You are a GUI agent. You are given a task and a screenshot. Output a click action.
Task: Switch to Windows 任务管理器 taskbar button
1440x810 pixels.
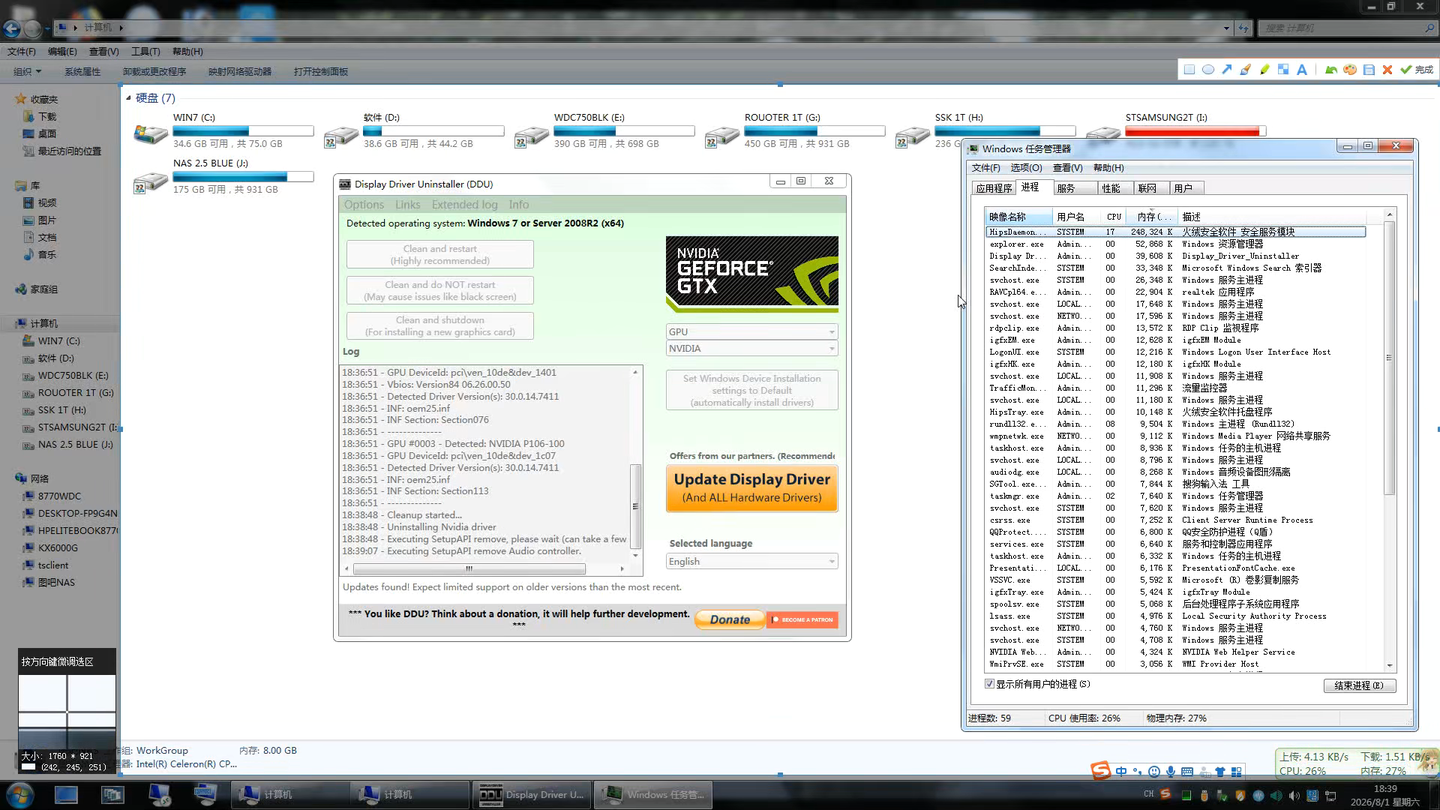654,795
